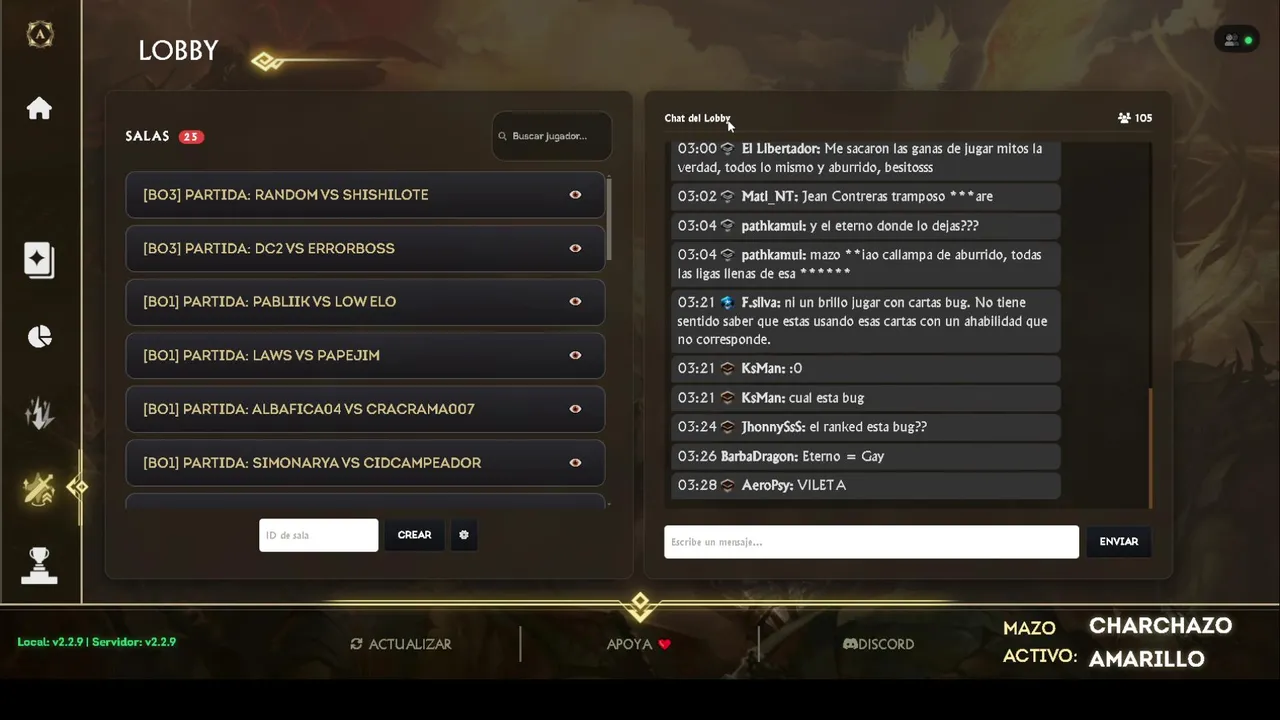The image size is (1280, 720).
Task: Open the DISCORD link
Action: pyautogui.click(x=878, y=644)
